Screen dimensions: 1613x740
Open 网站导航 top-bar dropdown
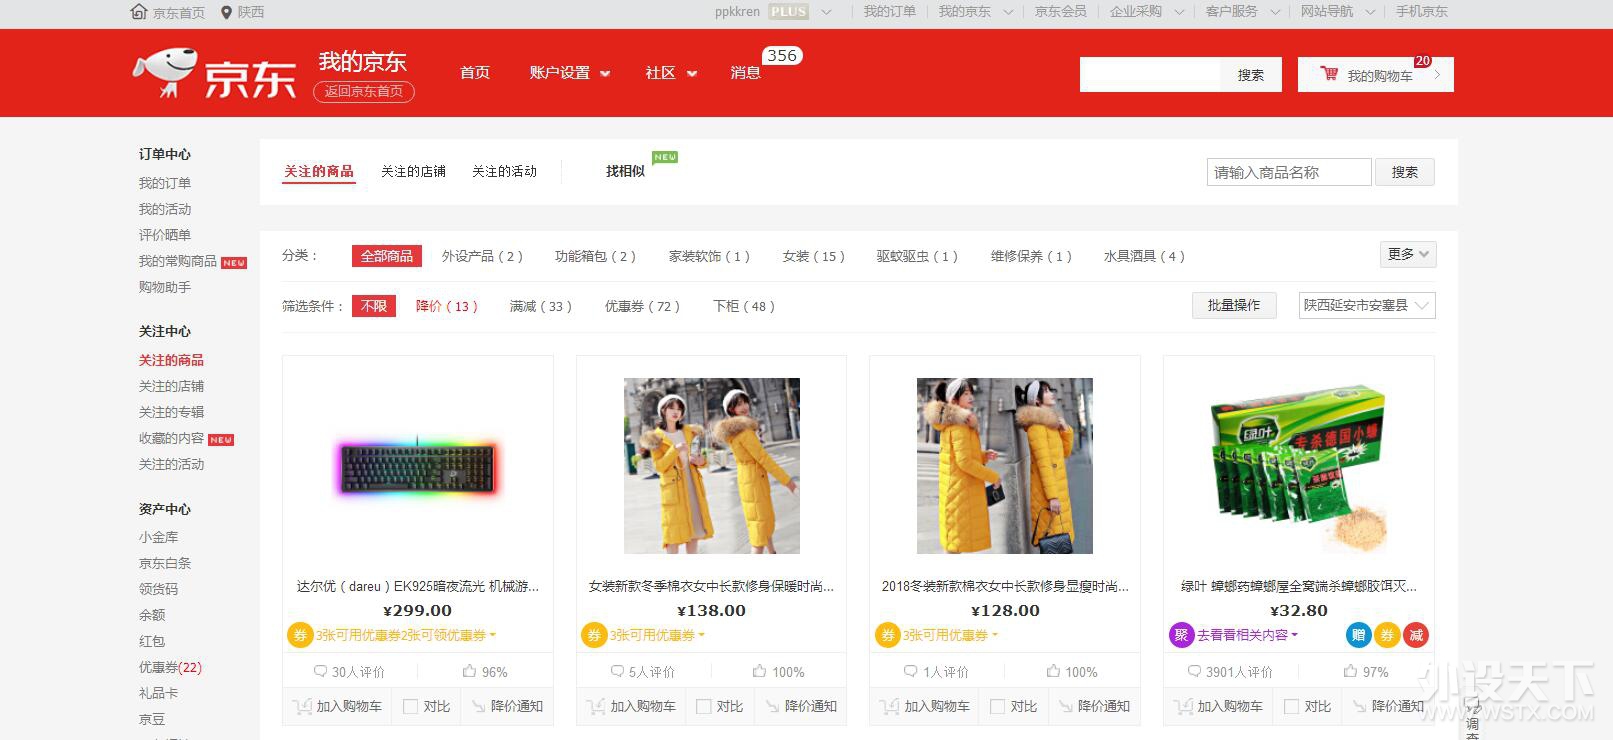(1338, 12)
